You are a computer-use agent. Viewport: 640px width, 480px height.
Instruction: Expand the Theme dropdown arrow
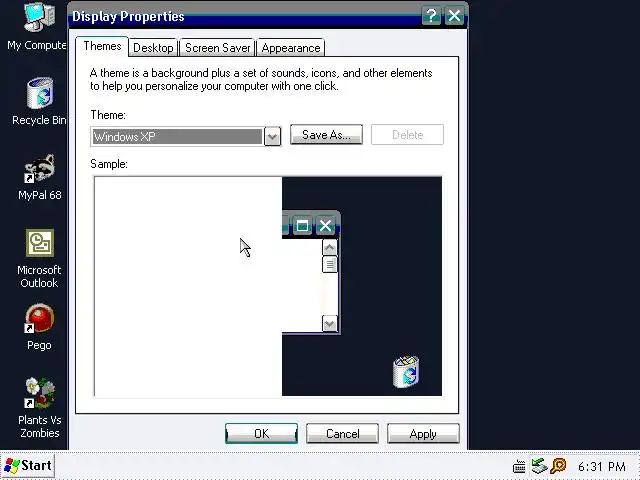272,136
